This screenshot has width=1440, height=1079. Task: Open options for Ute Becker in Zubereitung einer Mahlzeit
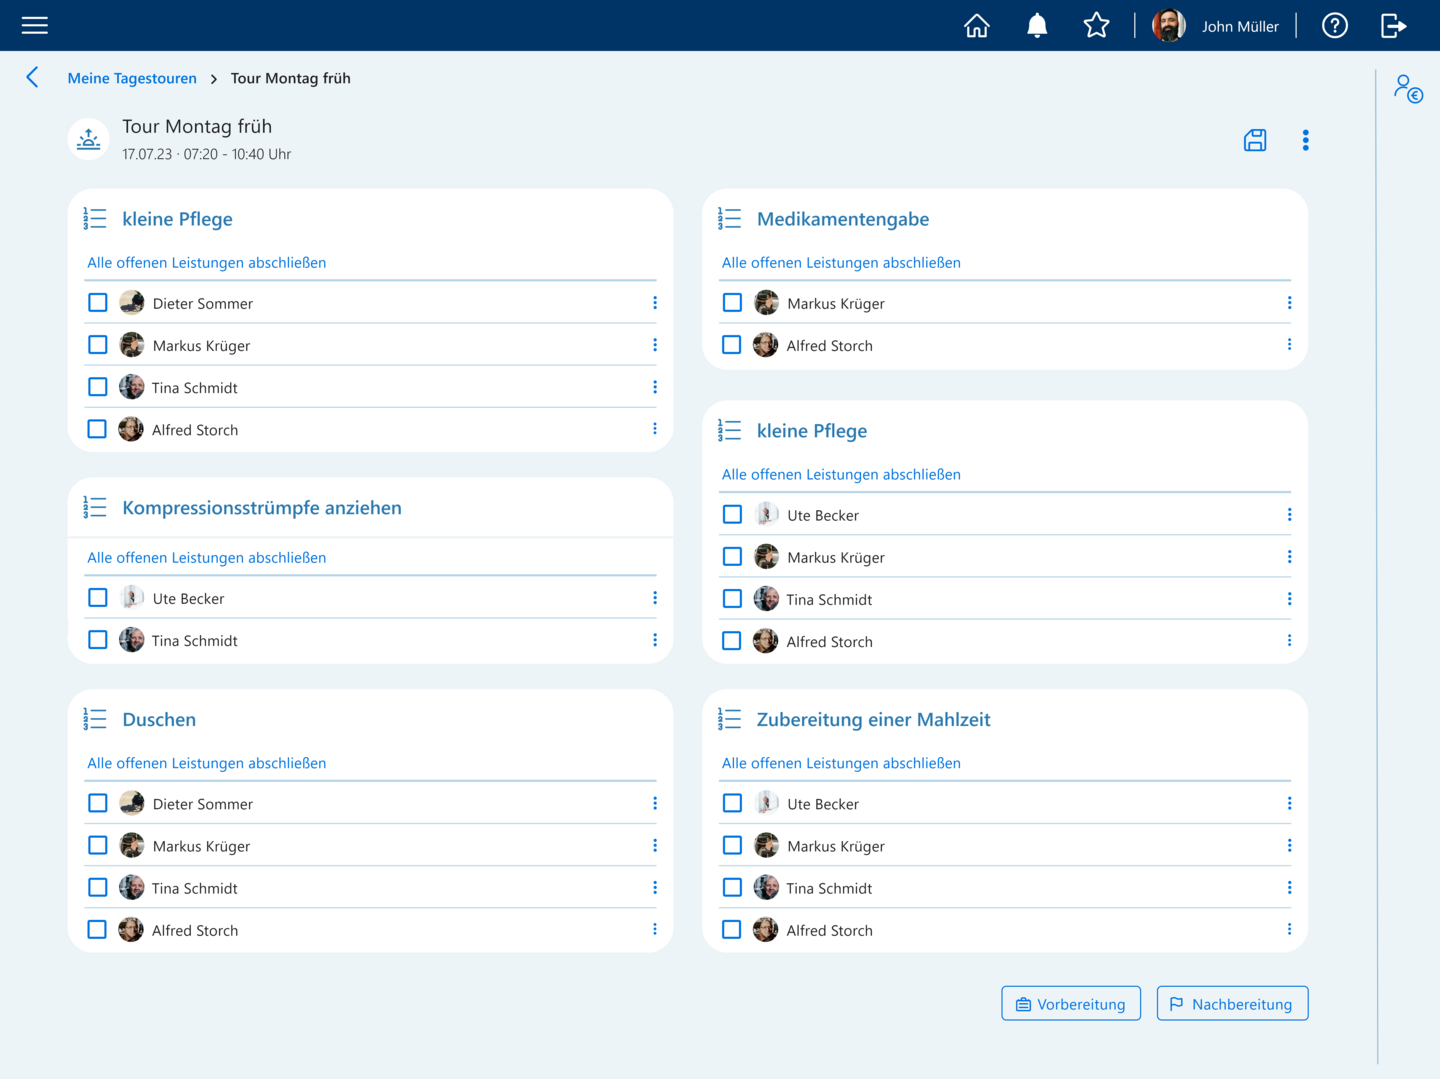(1290, 804)
